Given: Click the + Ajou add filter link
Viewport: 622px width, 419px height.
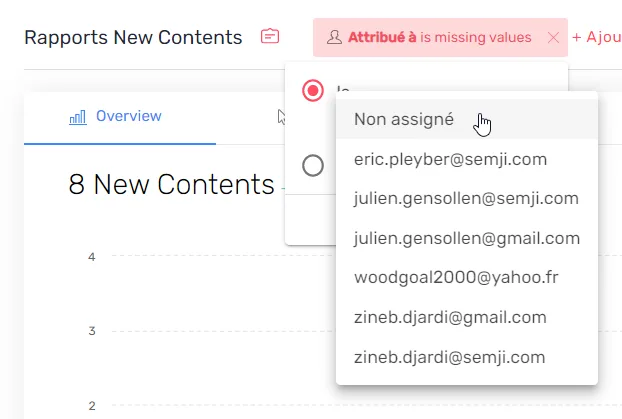Looking at the screenshot, I should tap(597, 37).
